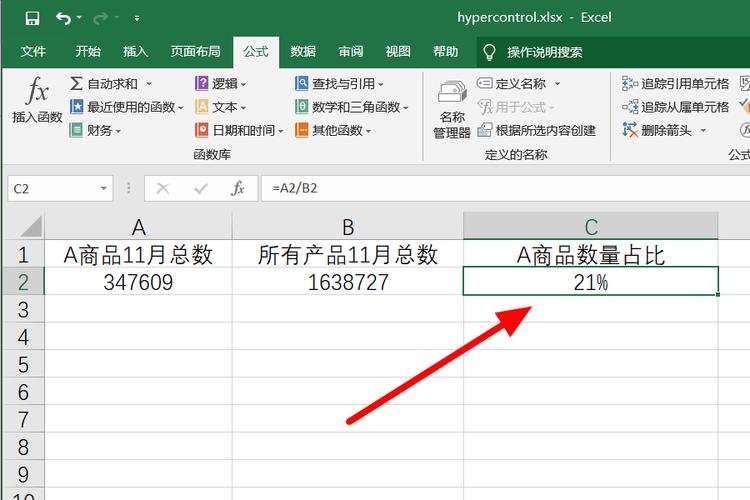Click 追踪引用单元格 button
The height and width of the screenshot is (500, 750).
(x=675, y=84)
